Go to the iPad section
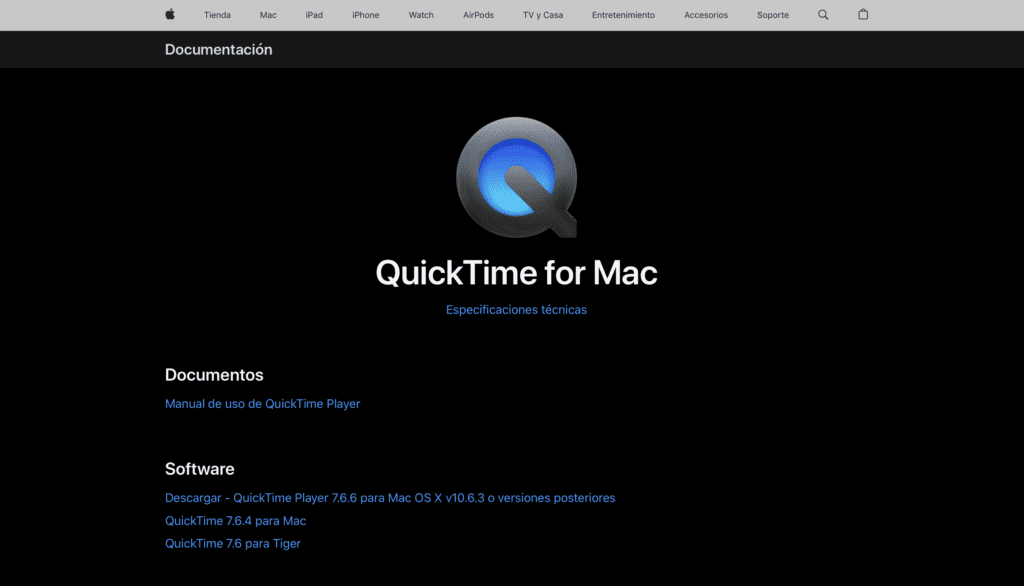 click(x=314, y=15)
